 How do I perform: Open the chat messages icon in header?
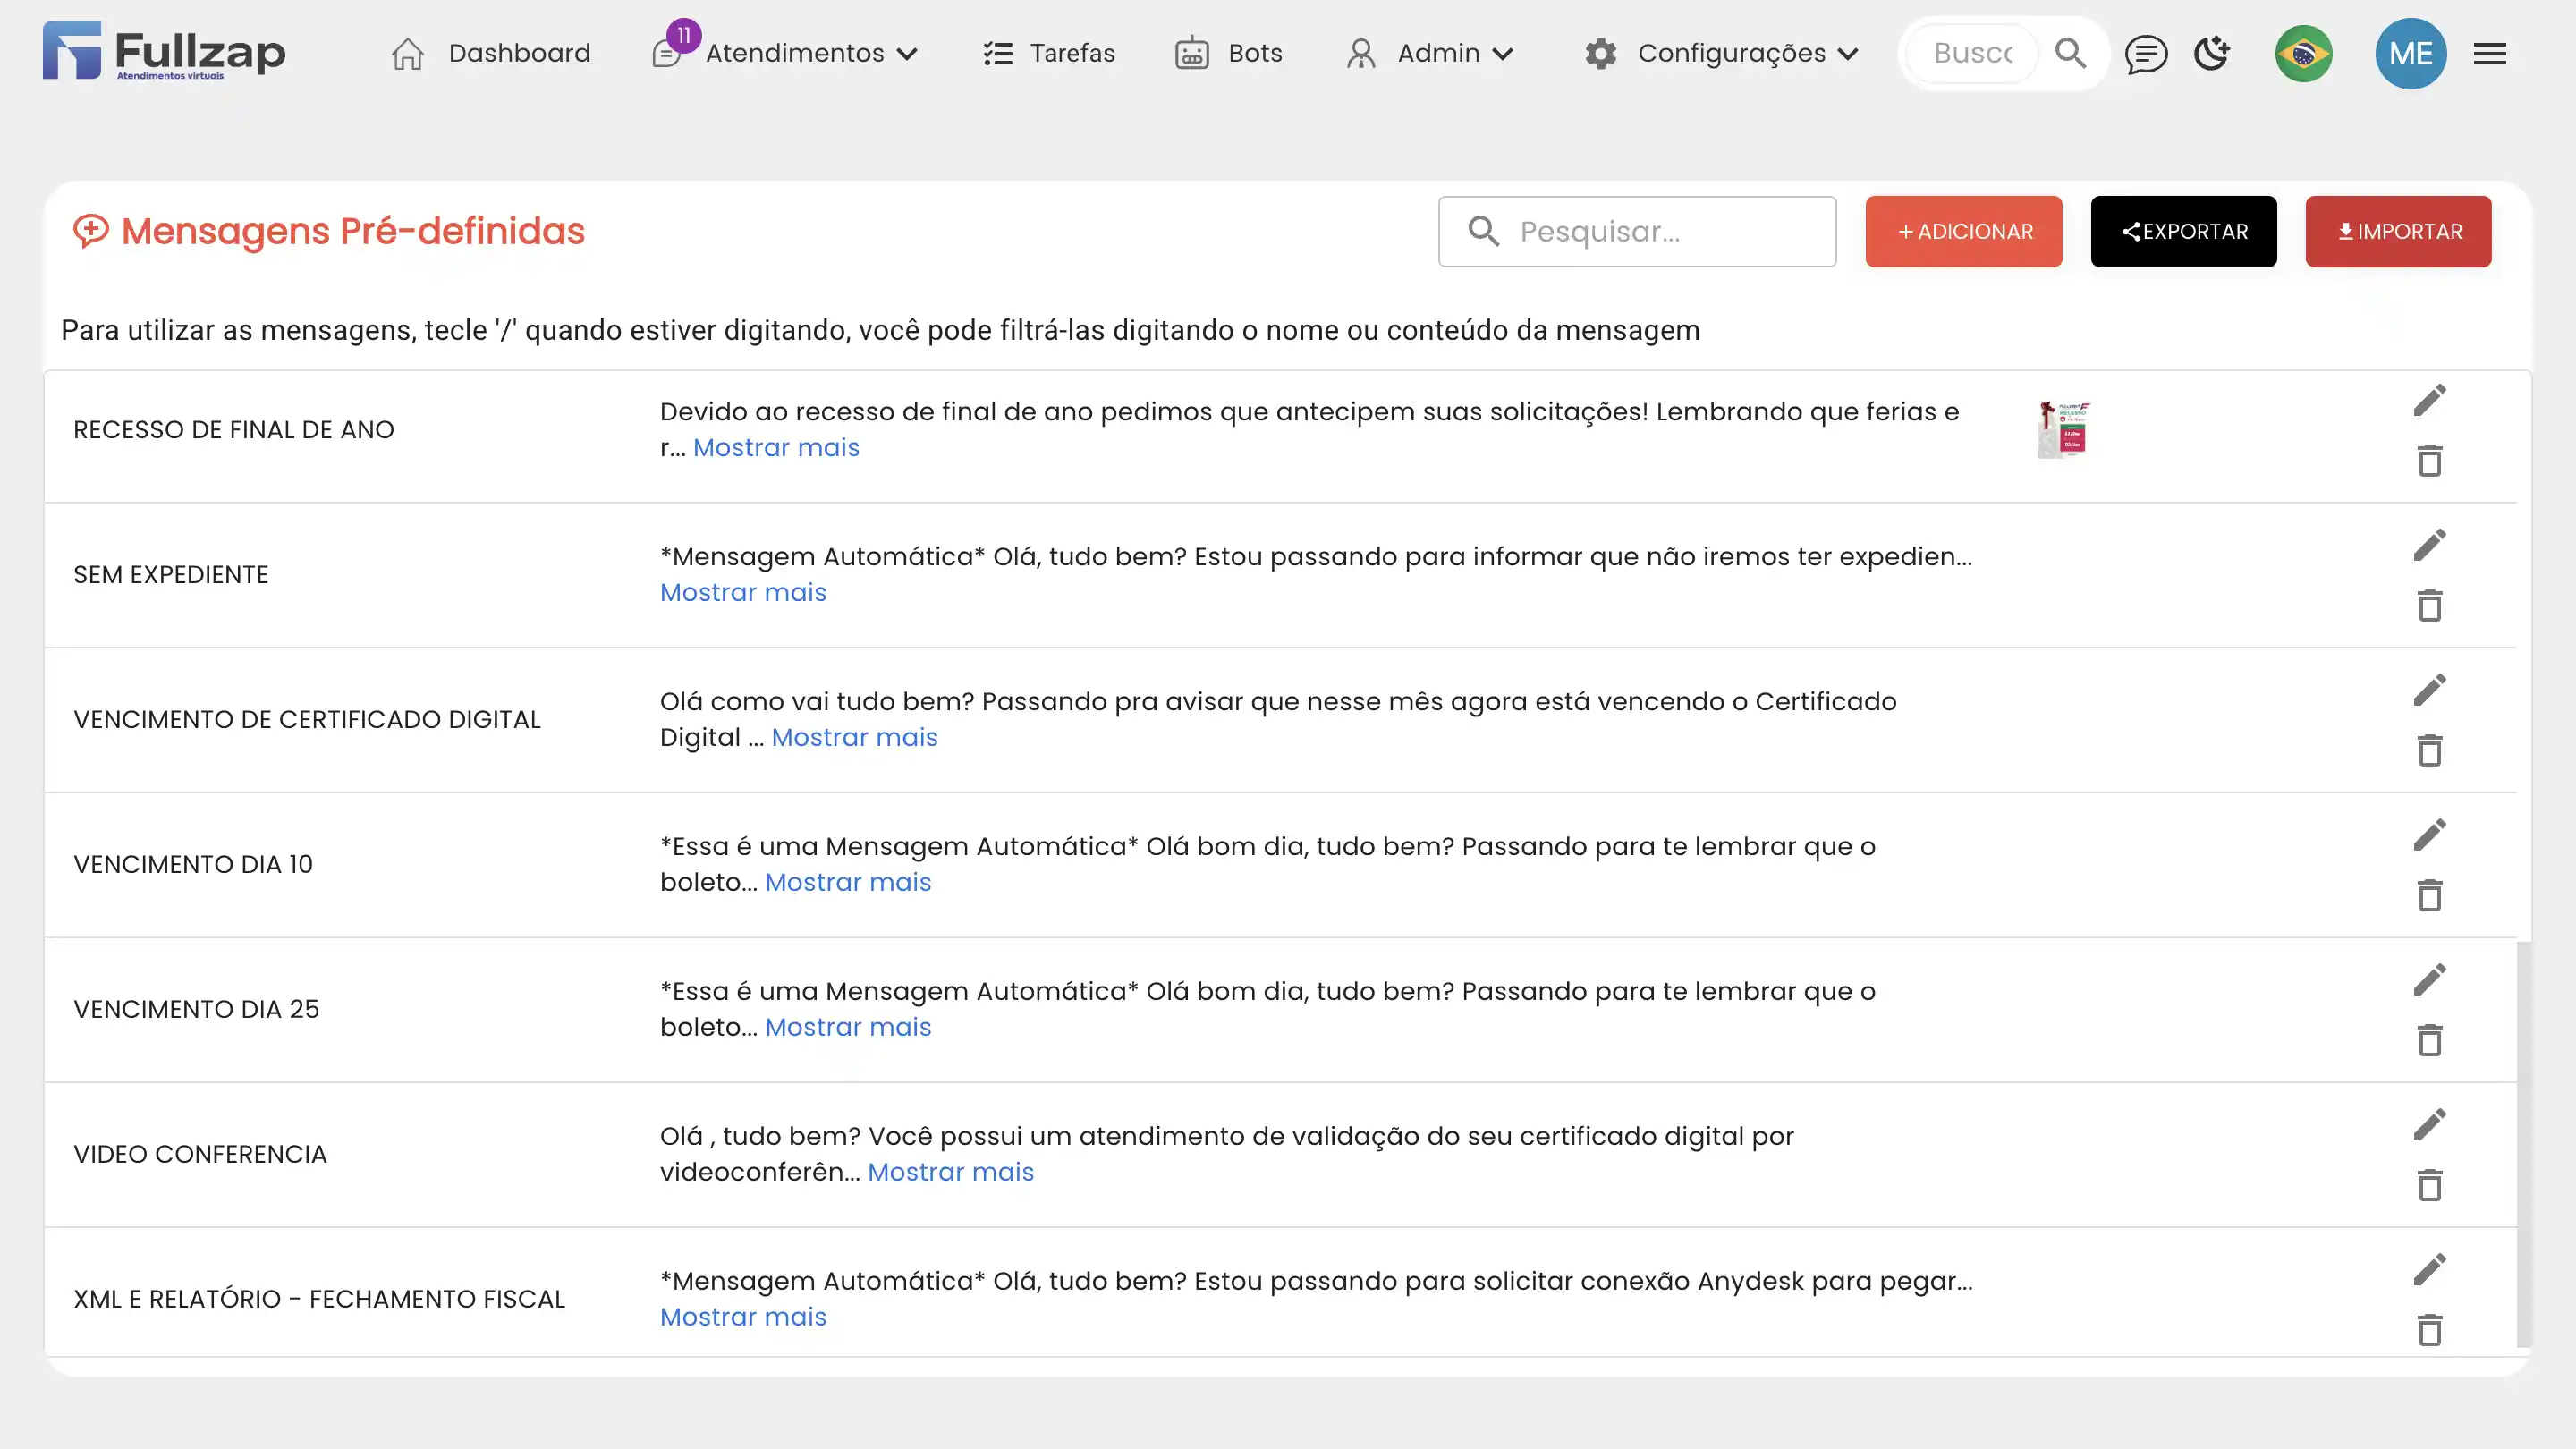(2145, 54)
